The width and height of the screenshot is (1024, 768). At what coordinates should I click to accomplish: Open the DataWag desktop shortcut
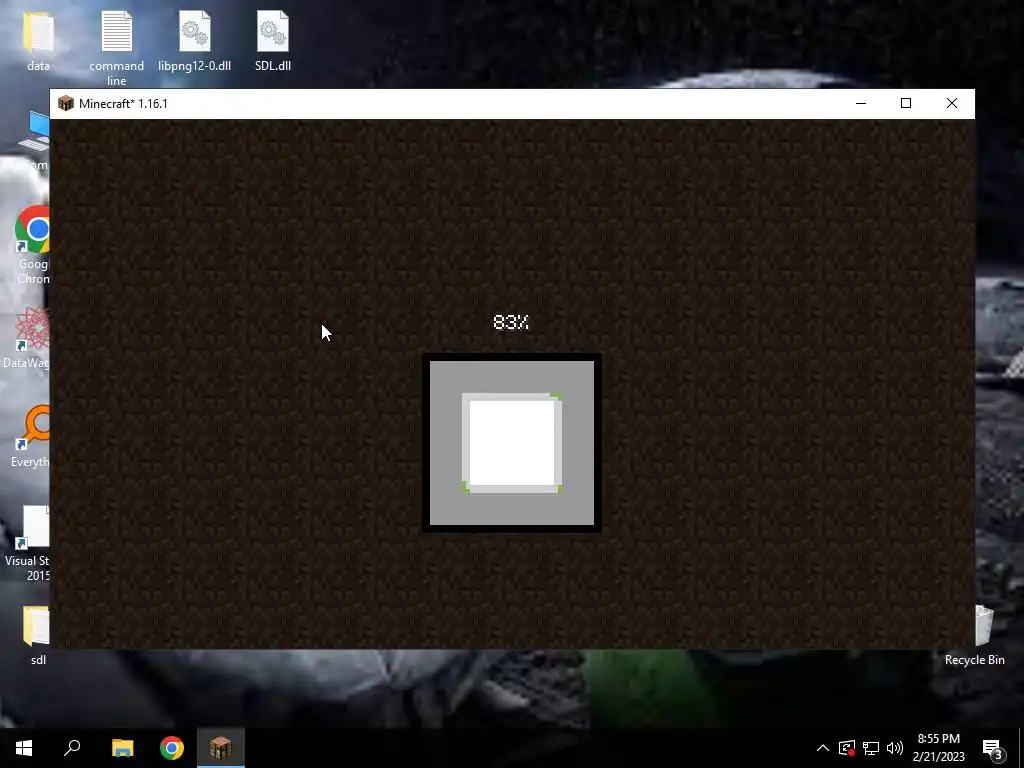pyautogui.click(x=27, y=338)
